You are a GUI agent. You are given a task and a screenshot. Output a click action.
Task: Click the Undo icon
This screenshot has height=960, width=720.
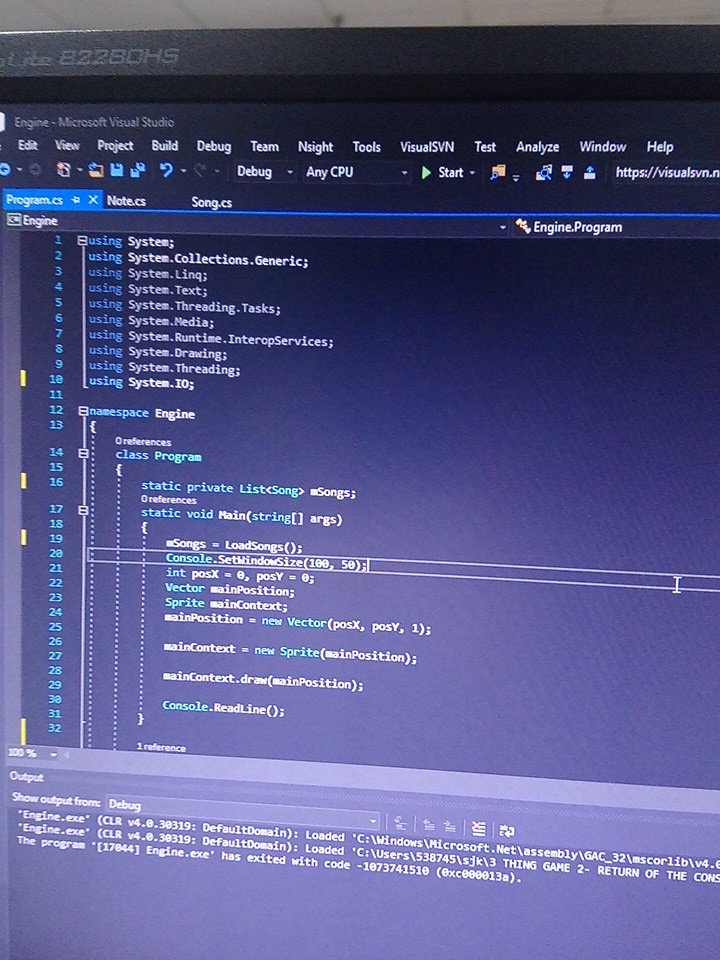[165, 170]
